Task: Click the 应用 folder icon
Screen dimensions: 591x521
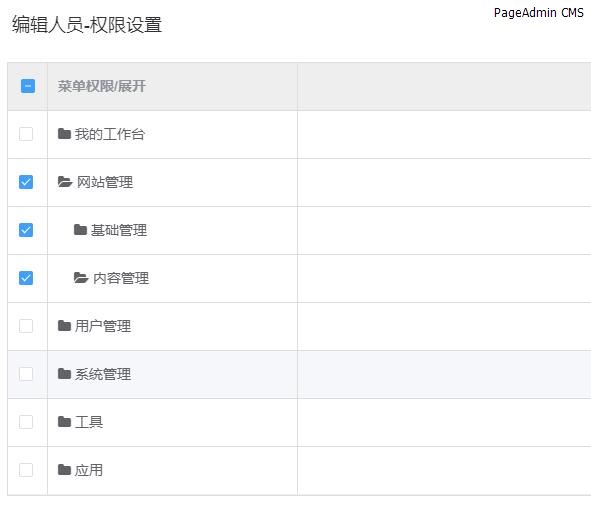Action: [64, 470]
